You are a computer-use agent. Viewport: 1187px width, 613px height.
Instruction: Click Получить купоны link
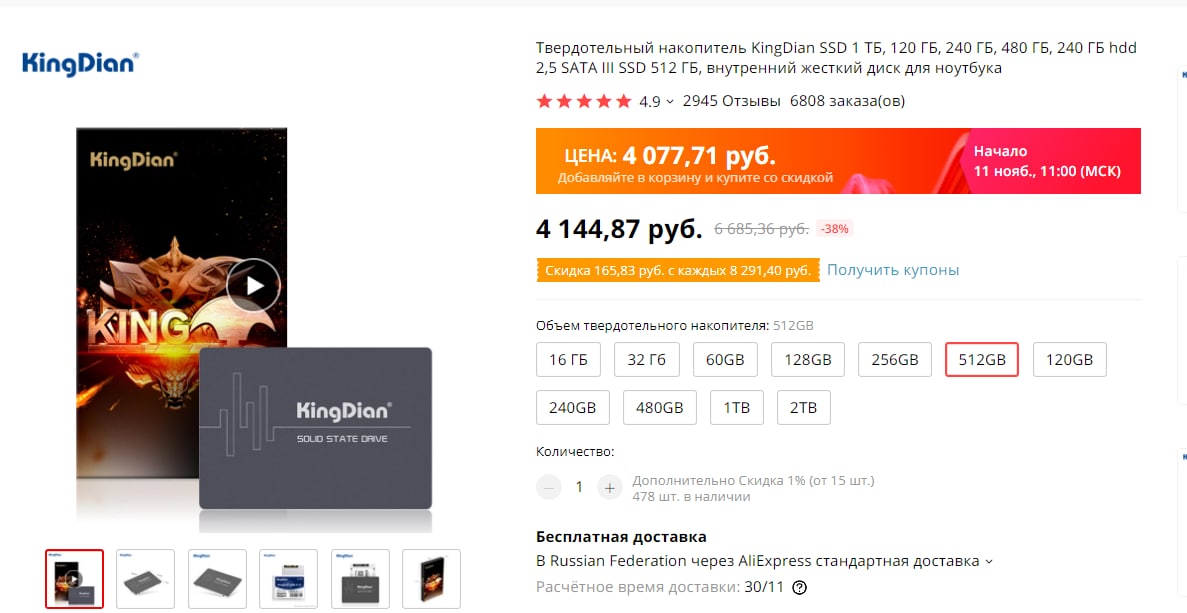[893, 270]
